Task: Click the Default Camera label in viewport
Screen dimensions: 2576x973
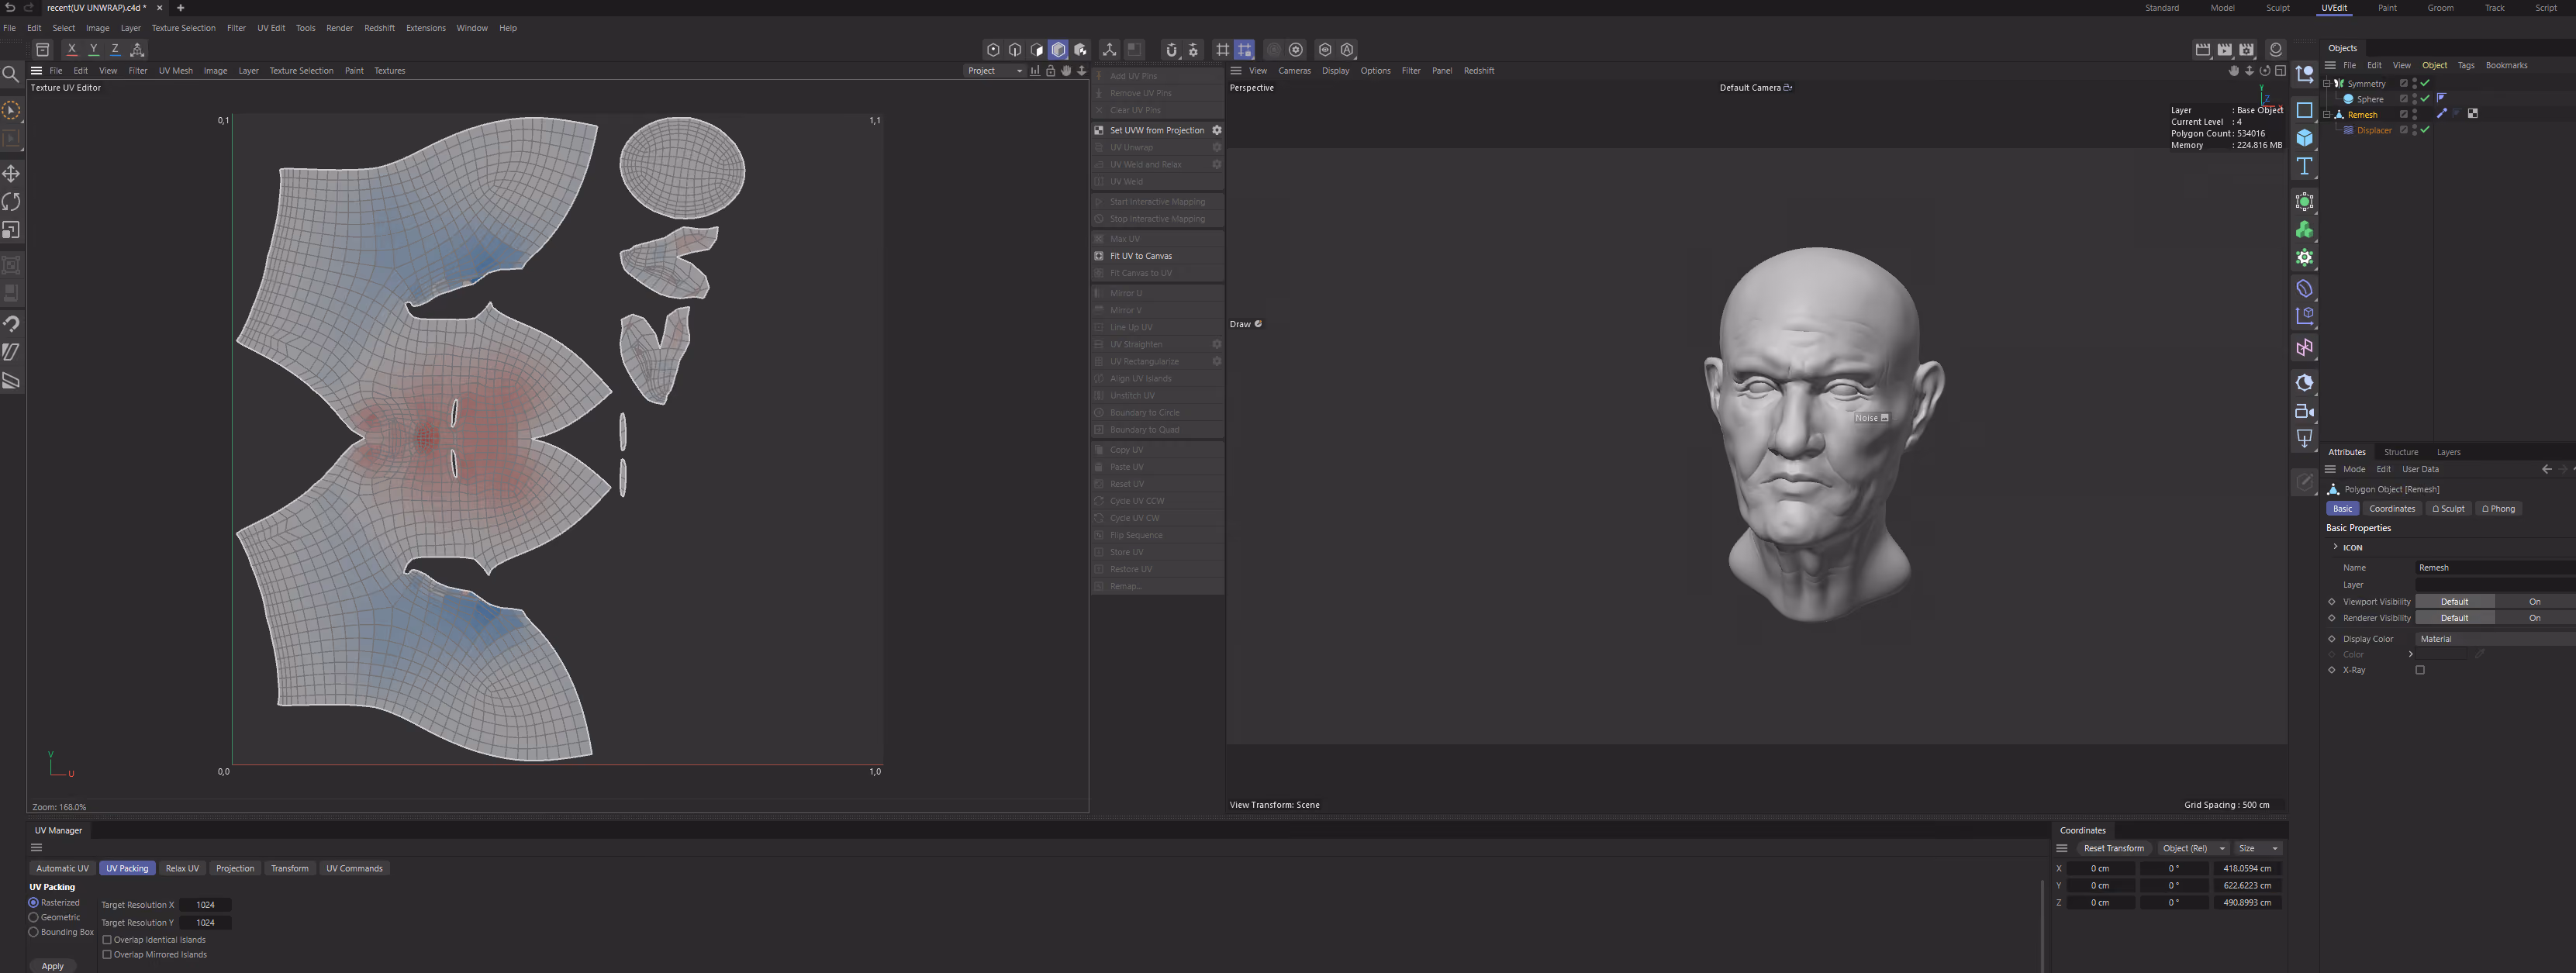Action: click(1750, 88)
